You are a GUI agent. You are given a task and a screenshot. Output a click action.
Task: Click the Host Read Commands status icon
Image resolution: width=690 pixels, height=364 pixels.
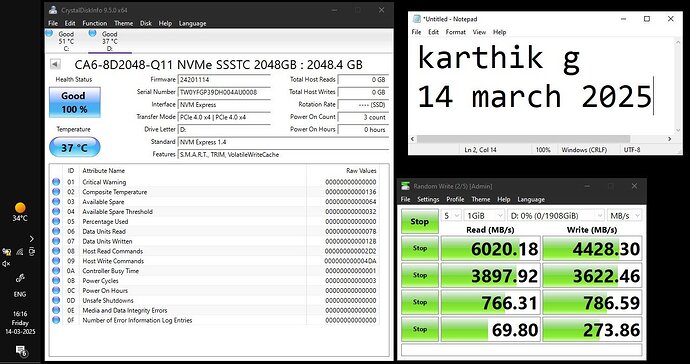tap(56, 251)
